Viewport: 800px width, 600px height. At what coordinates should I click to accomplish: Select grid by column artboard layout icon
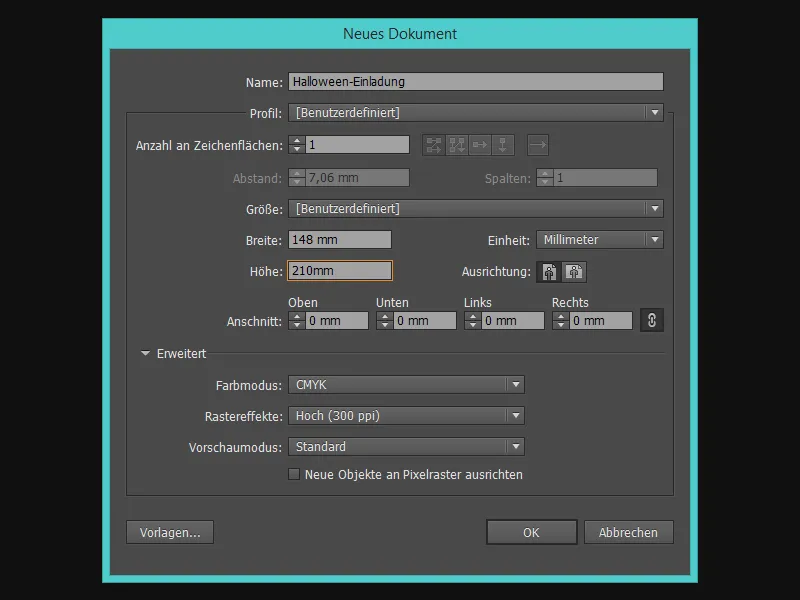pyautogui.click(x=457, y=145)
